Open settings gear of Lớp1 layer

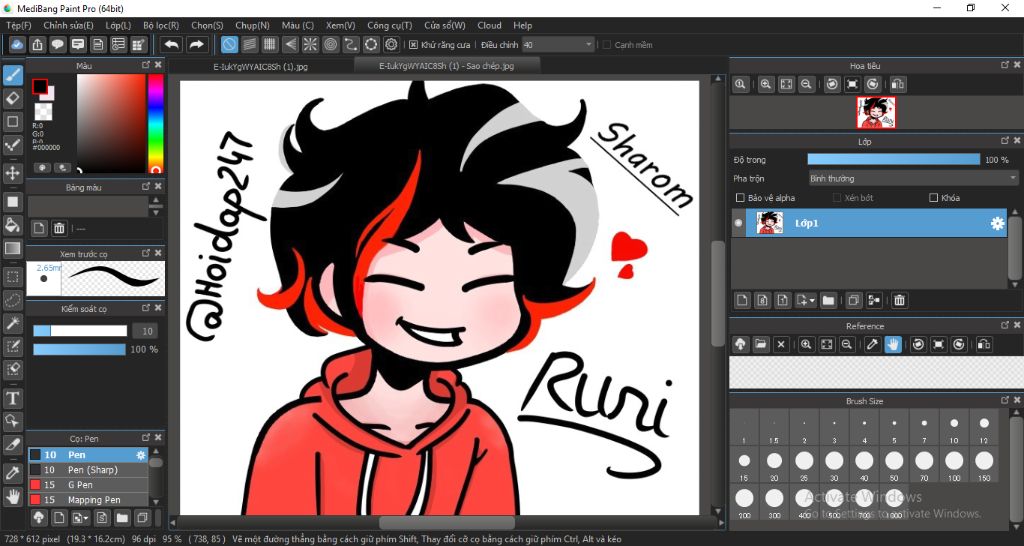997,223
